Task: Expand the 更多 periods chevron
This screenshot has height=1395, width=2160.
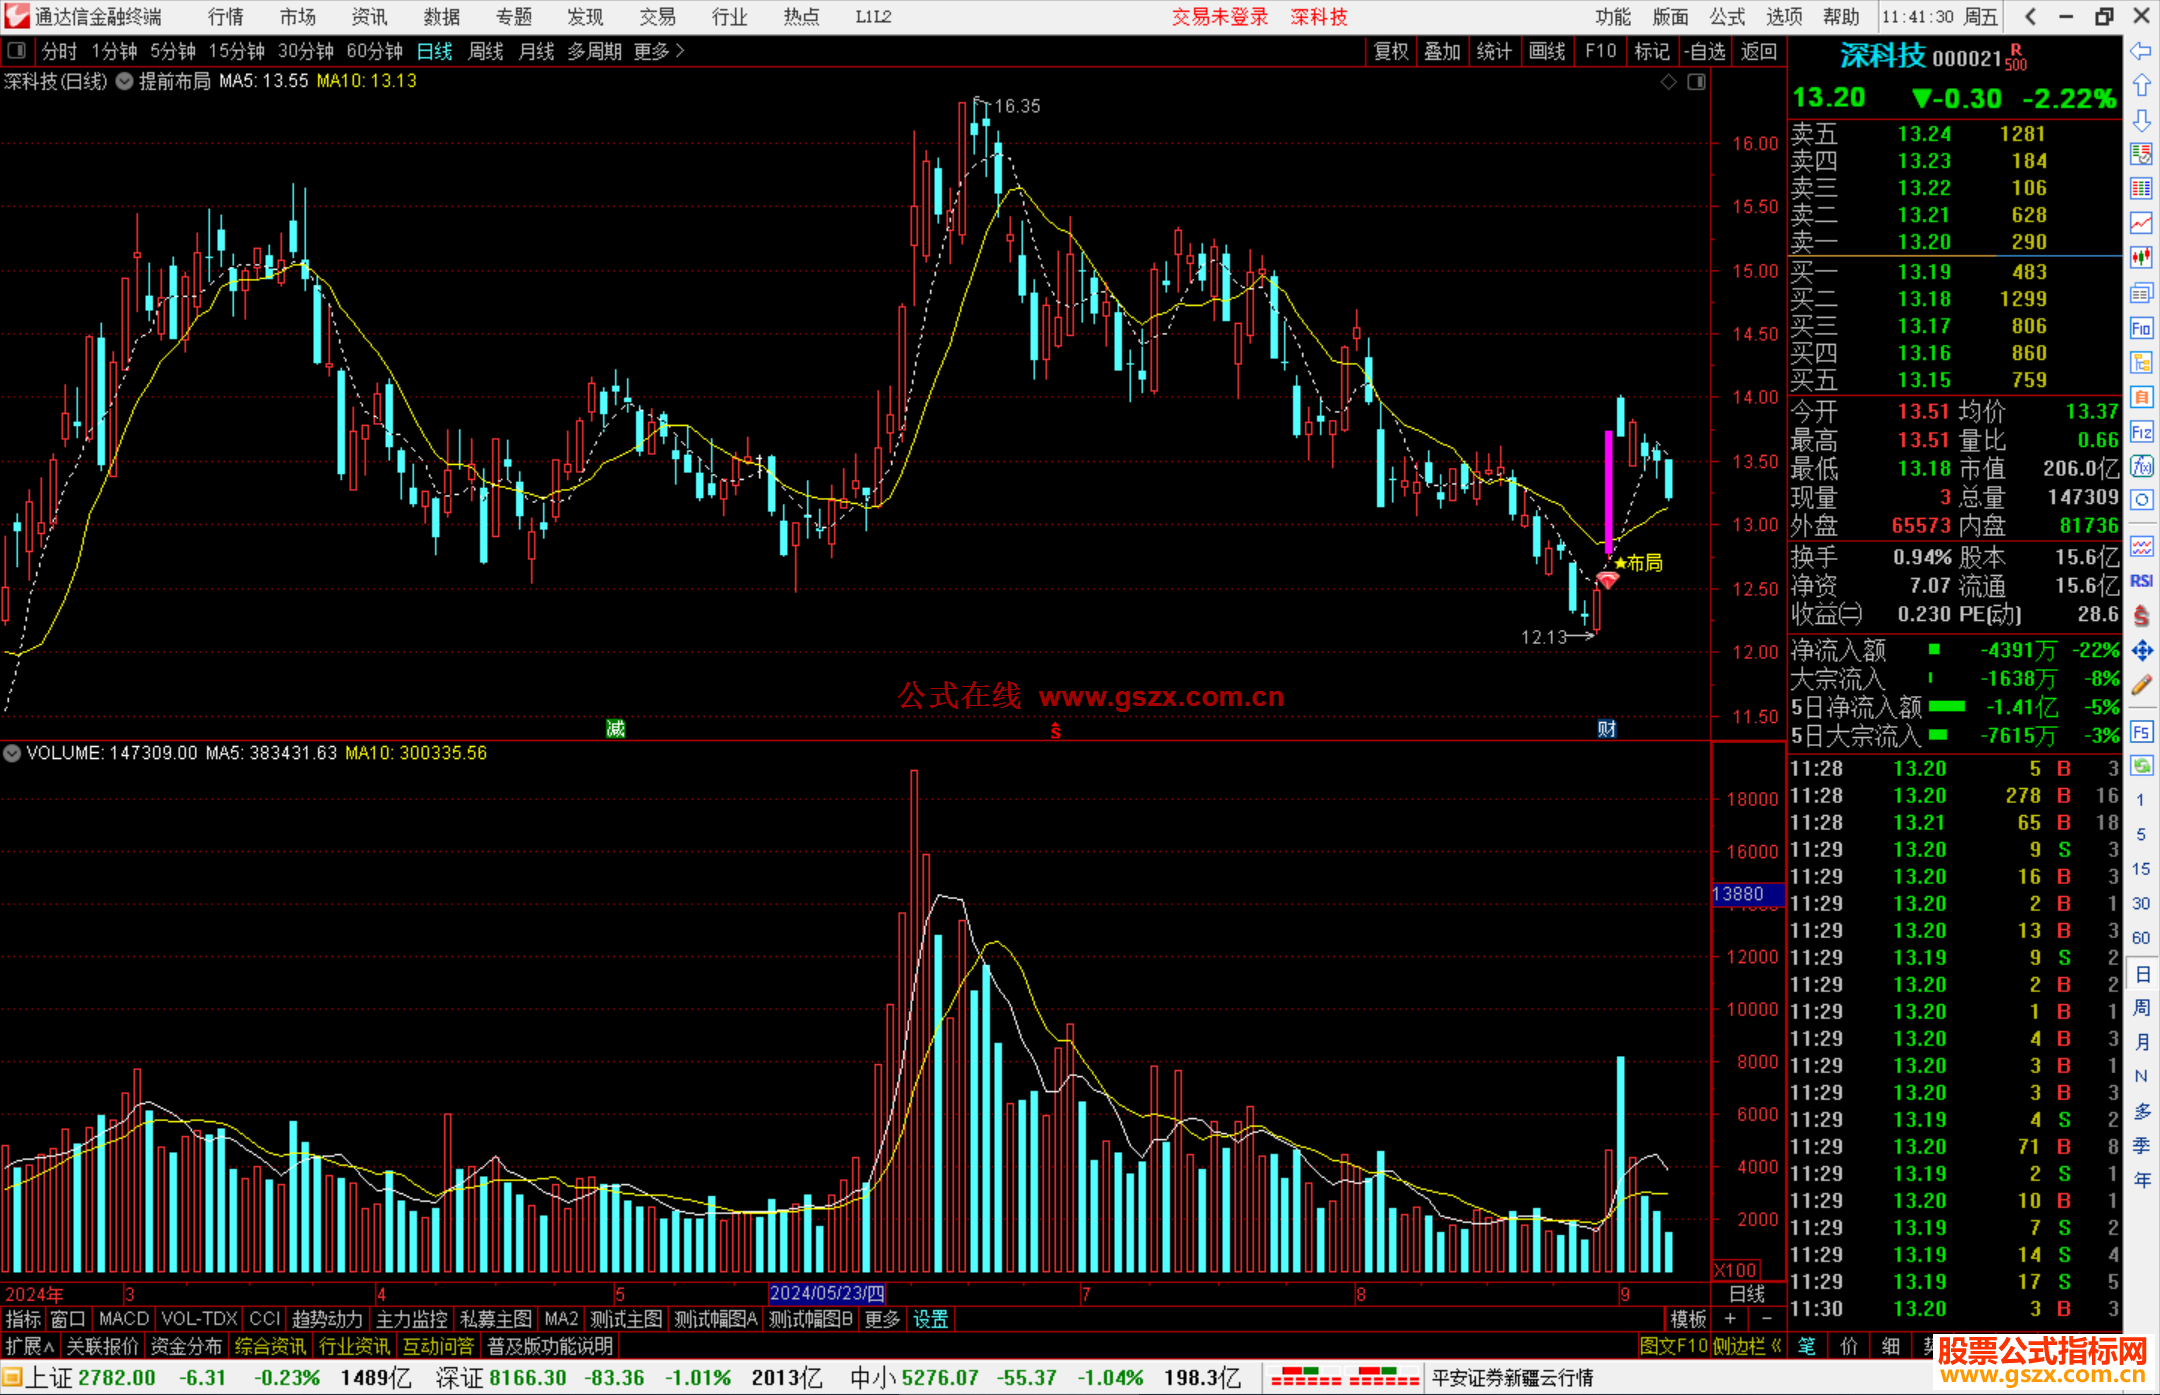Action: 680,51
